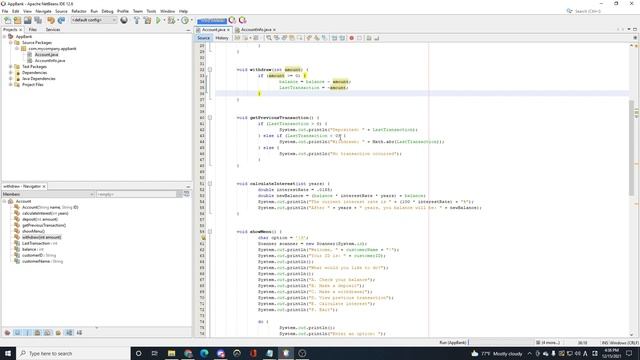
Task: Click the Clean and Build icon
Action: tap(147, 20)
